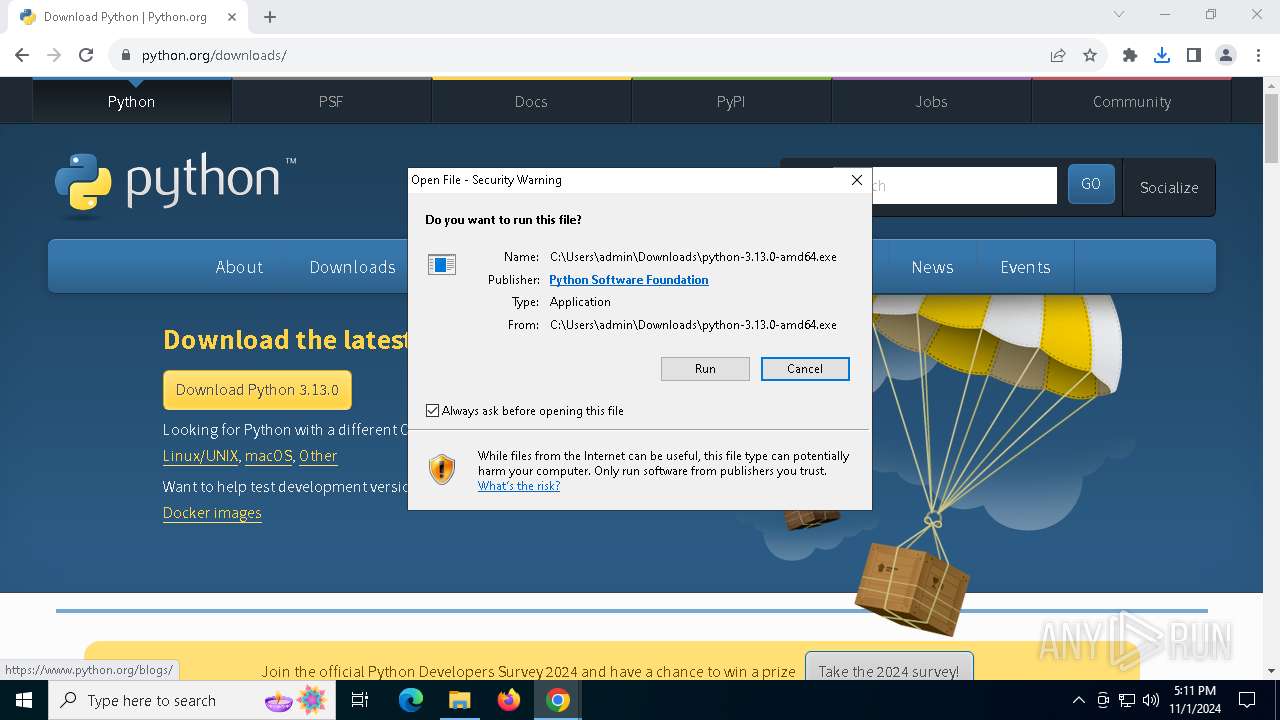Viewport: 1280px width, 720px height.
Task: Launch Firefox from the taskbar
Action: (x=509, y=700)
